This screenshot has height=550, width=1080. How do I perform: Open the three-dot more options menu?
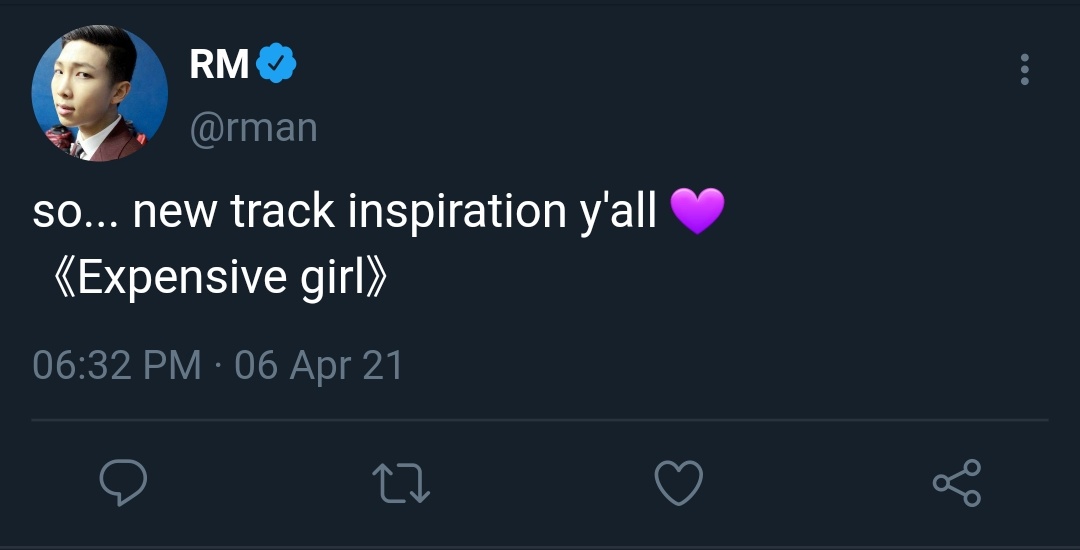coord(1024,70)
